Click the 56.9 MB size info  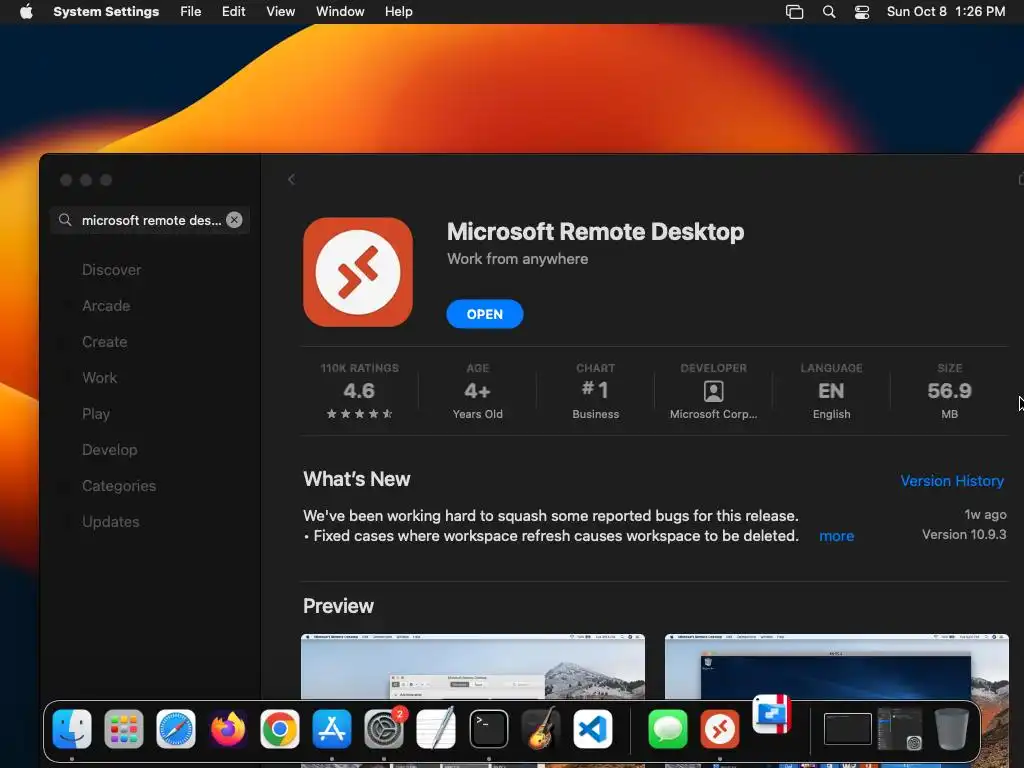click(x=950, y=391)
